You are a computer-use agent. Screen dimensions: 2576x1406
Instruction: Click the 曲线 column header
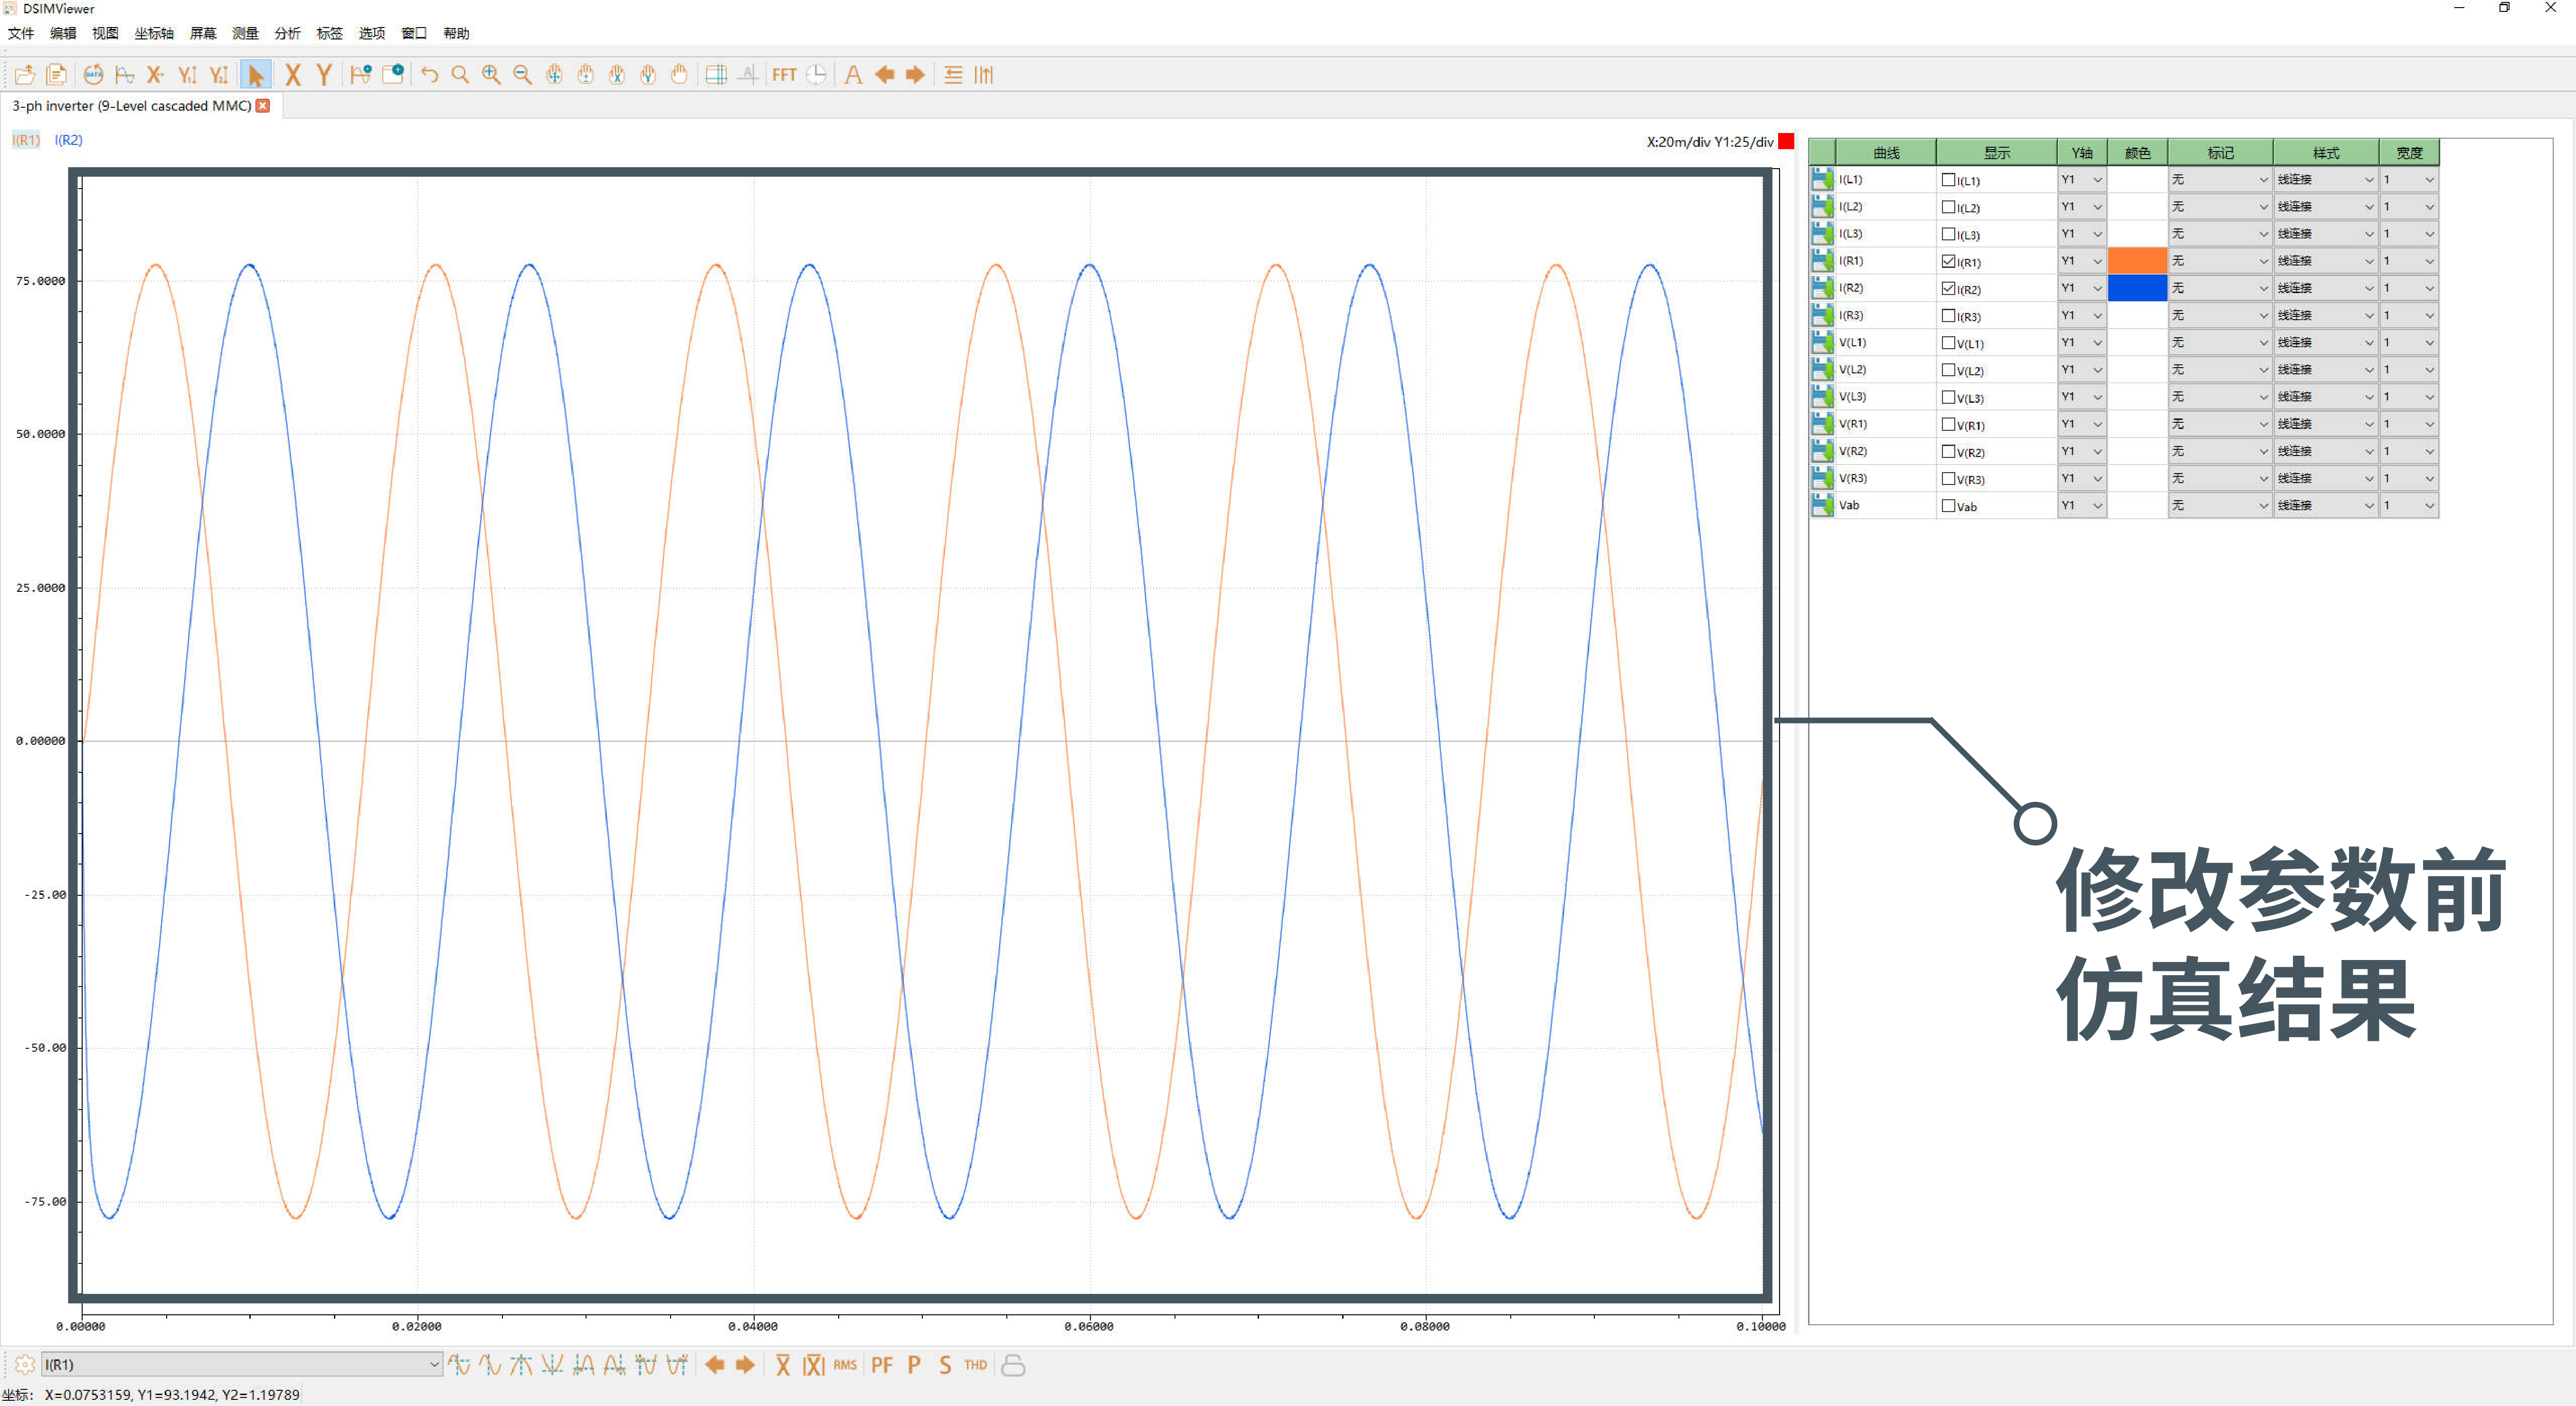coord(1886,153)
